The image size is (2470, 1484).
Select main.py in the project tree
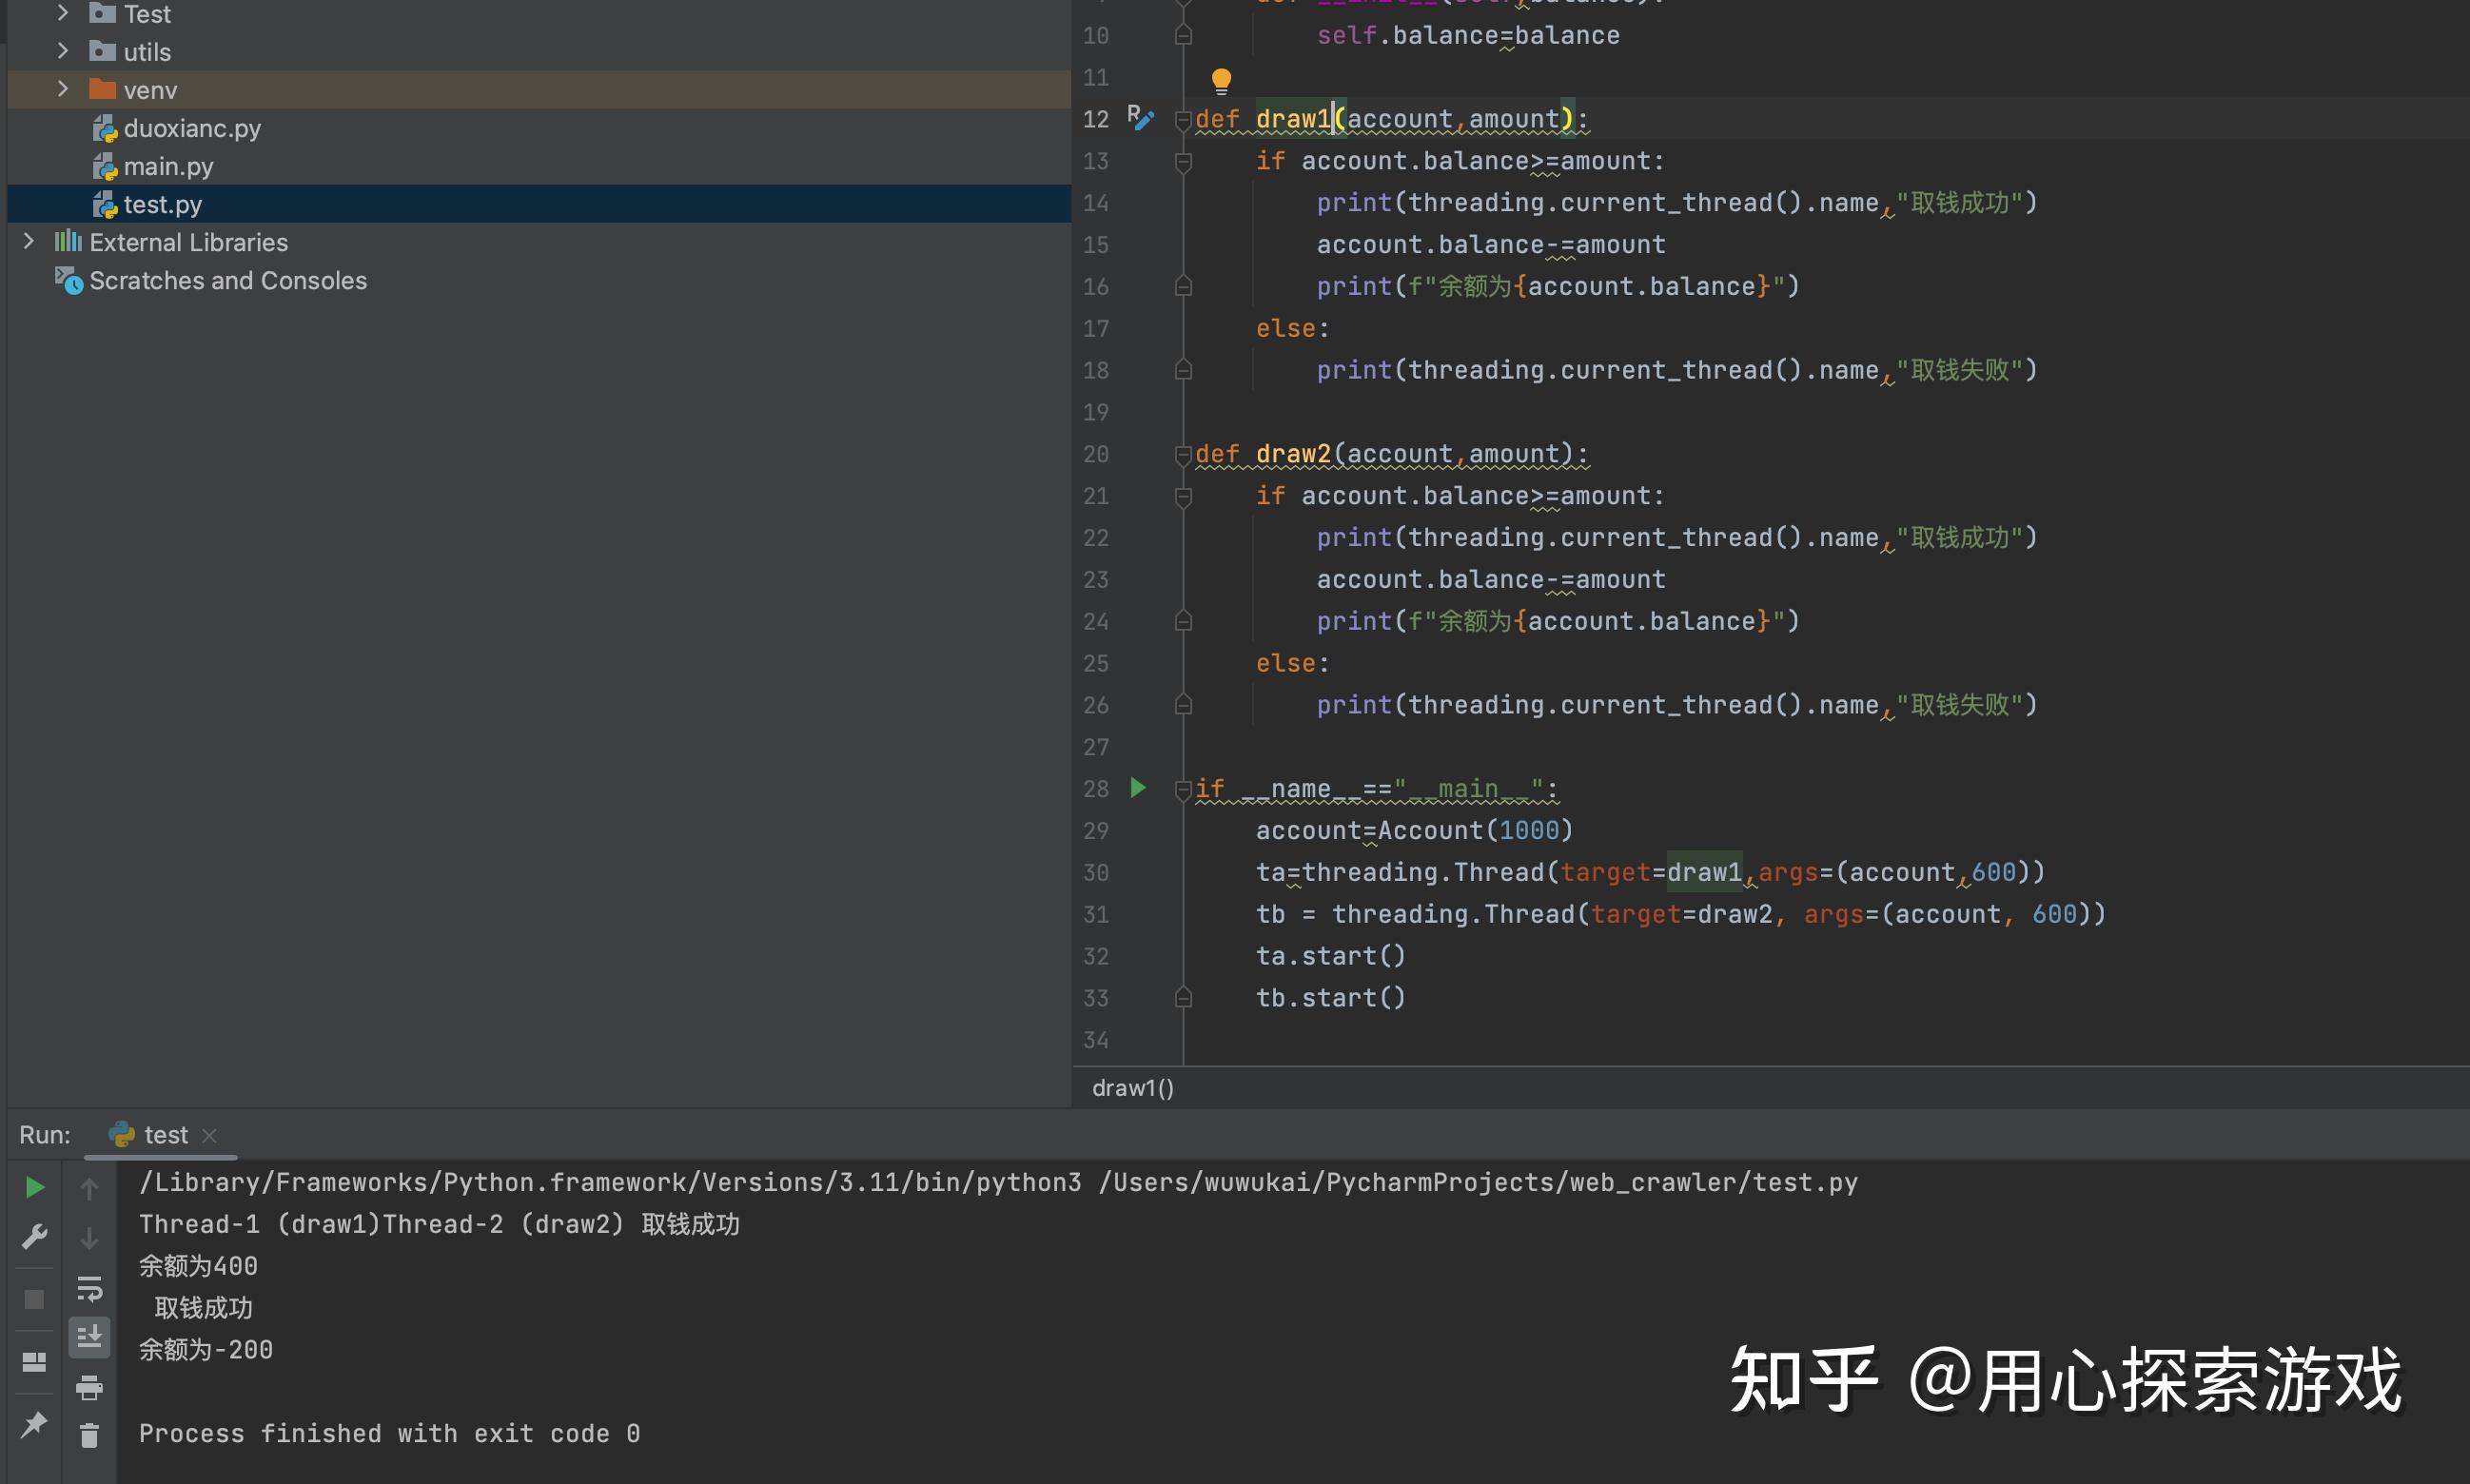[168, 166]
